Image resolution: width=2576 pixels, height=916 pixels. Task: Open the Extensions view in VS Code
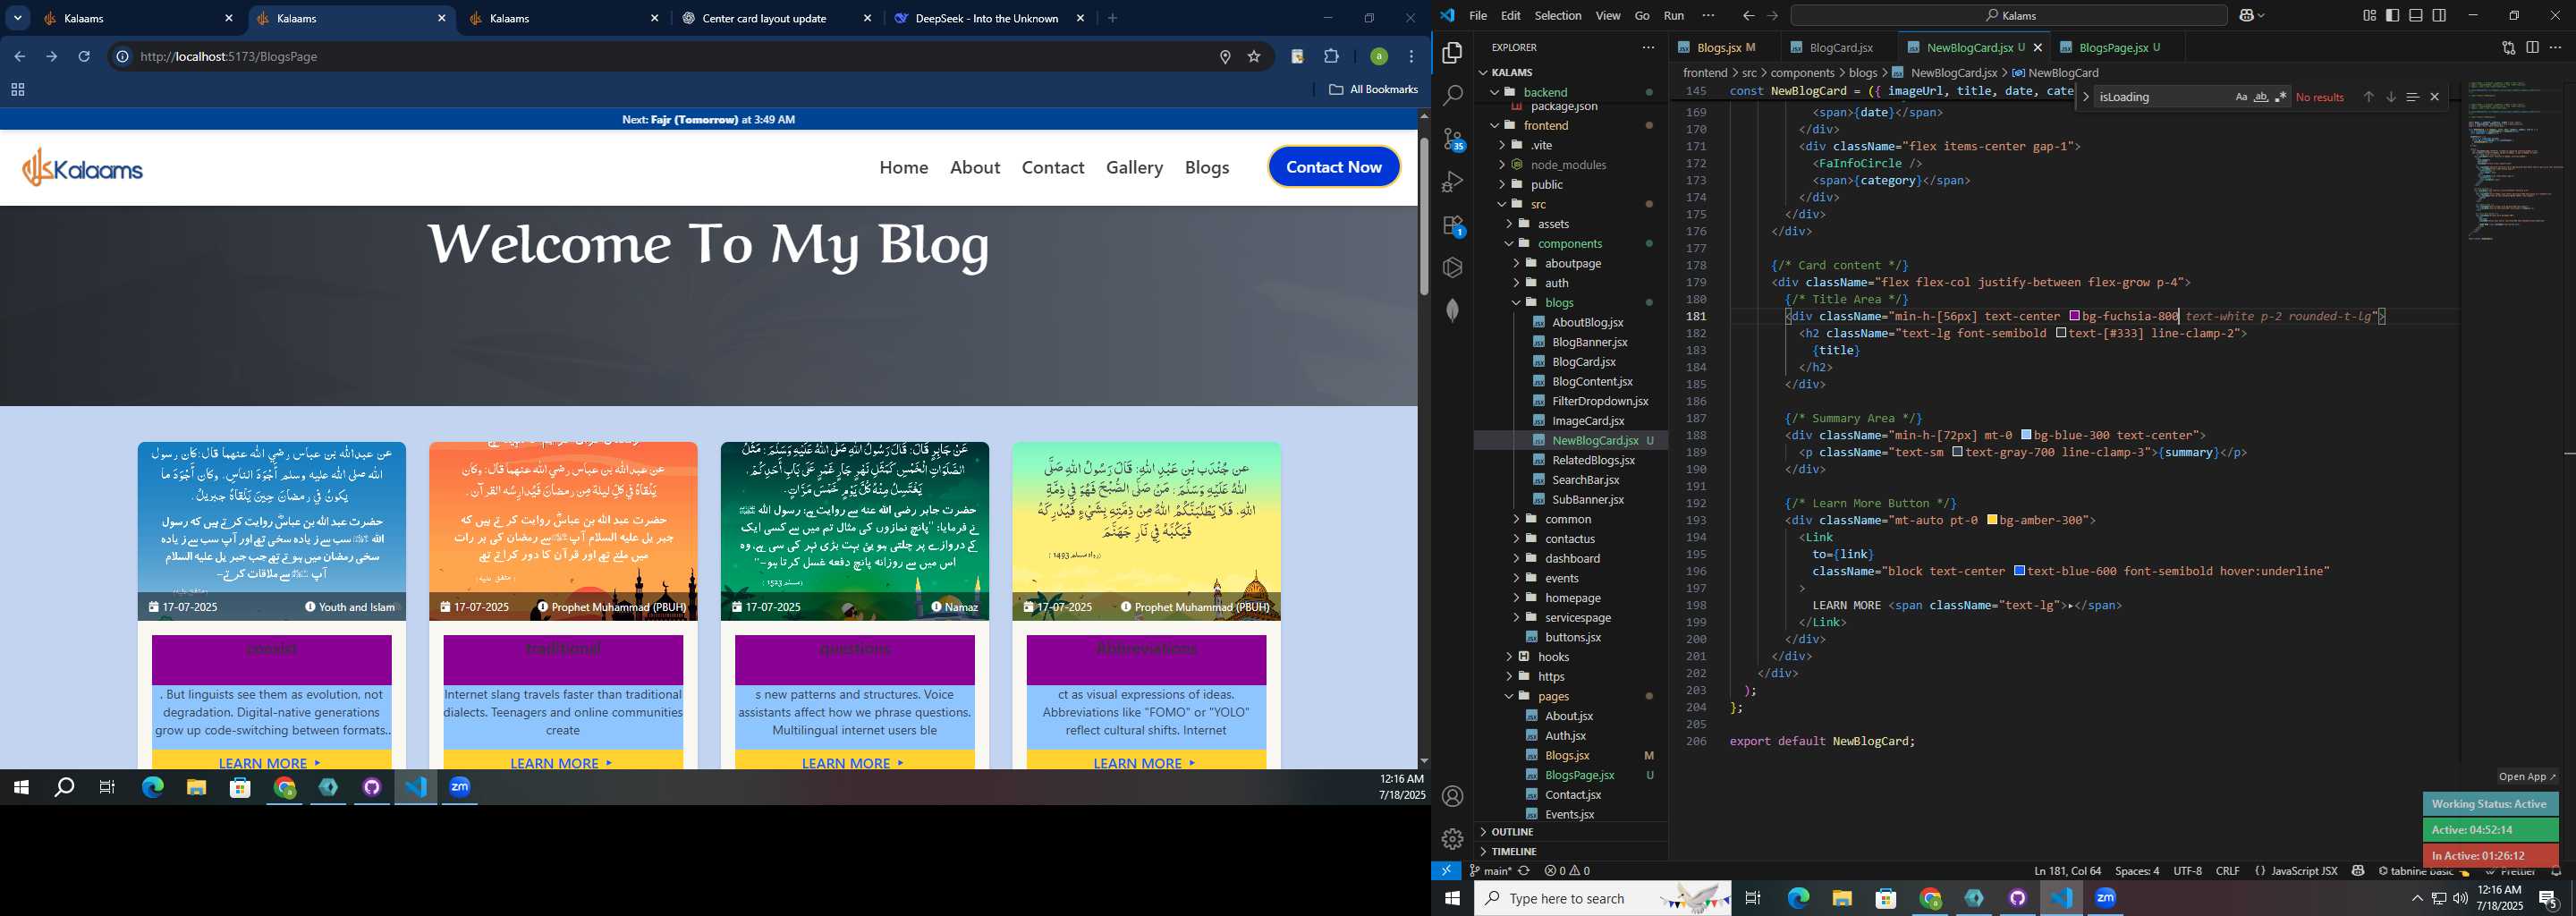point(1452,225)
